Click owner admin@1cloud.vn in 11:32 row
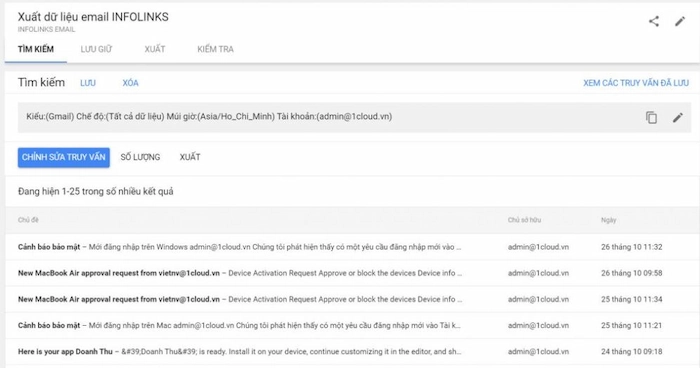This screenshot has width=700, height=368. pyautogui.click(x=538, y=247)
